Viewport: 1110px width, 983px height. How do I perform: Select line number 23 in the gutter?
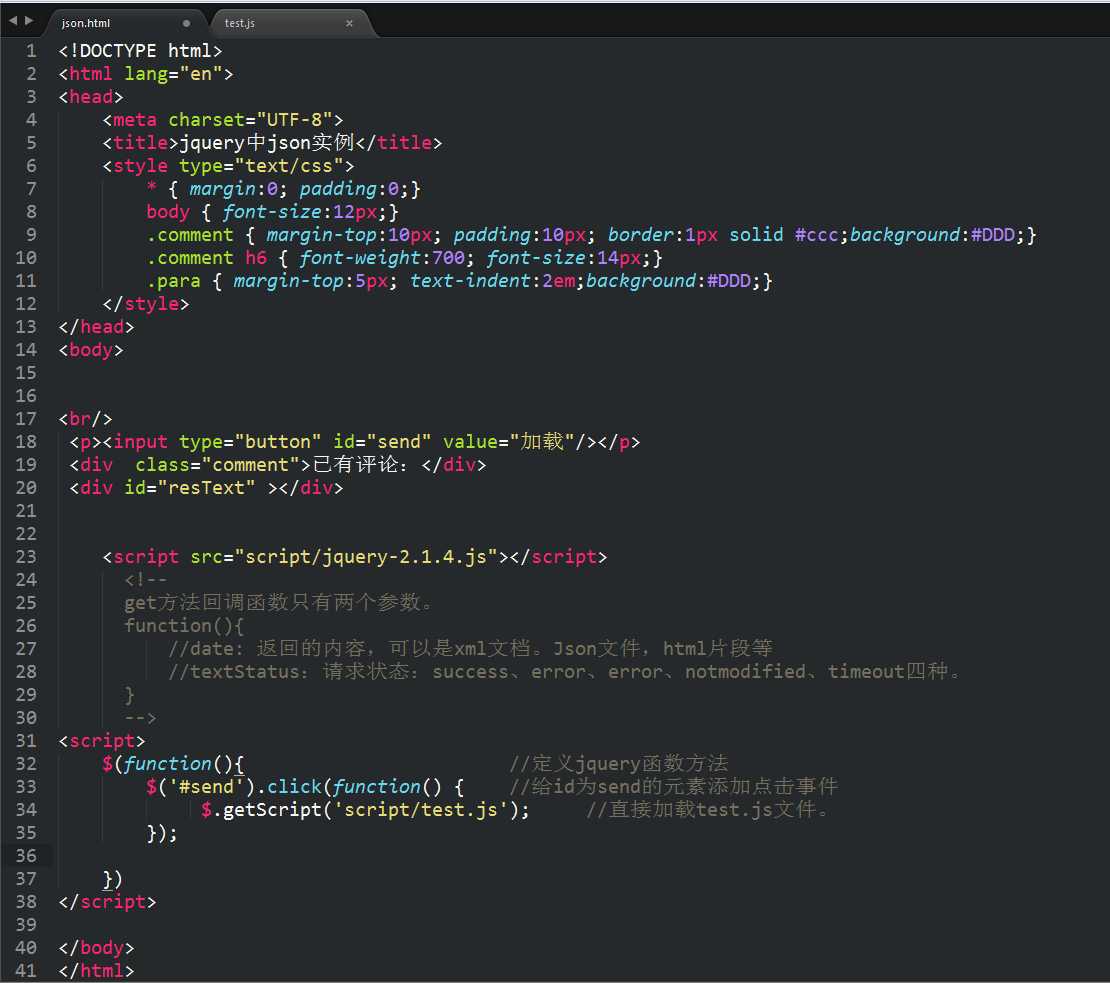tap(26, 557)
